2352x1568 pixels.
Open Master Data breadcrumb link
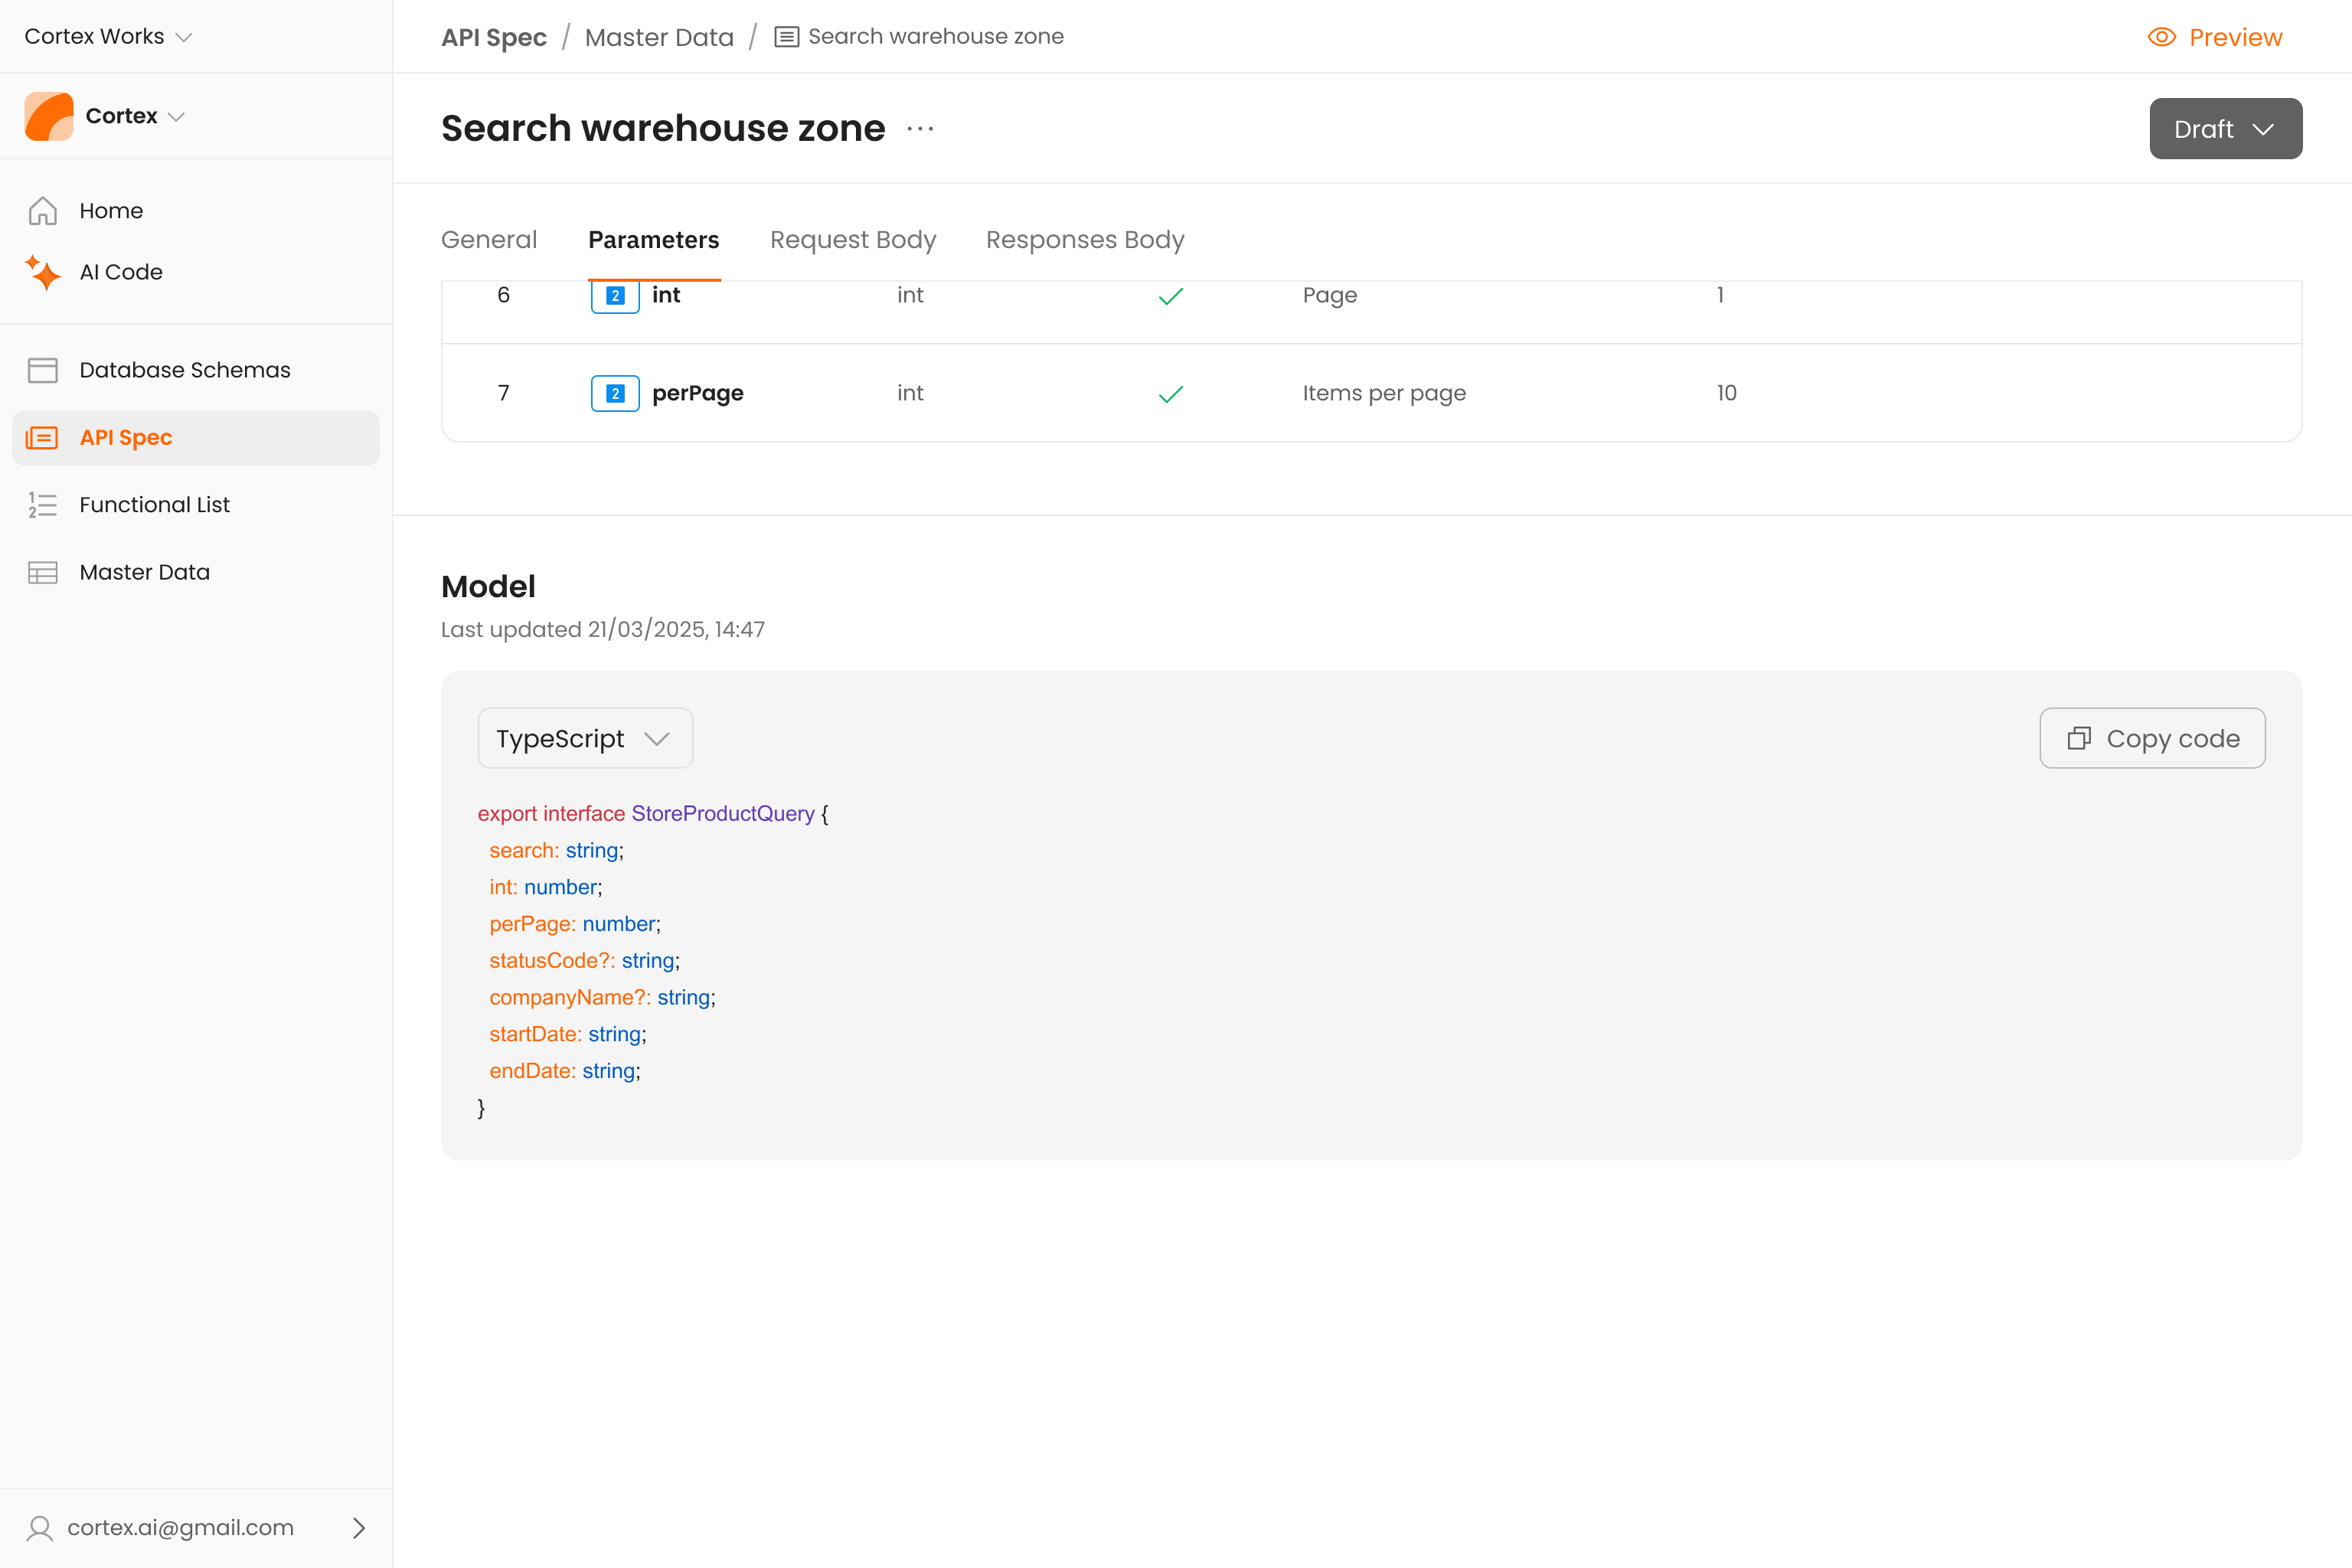tap(659, 37)
